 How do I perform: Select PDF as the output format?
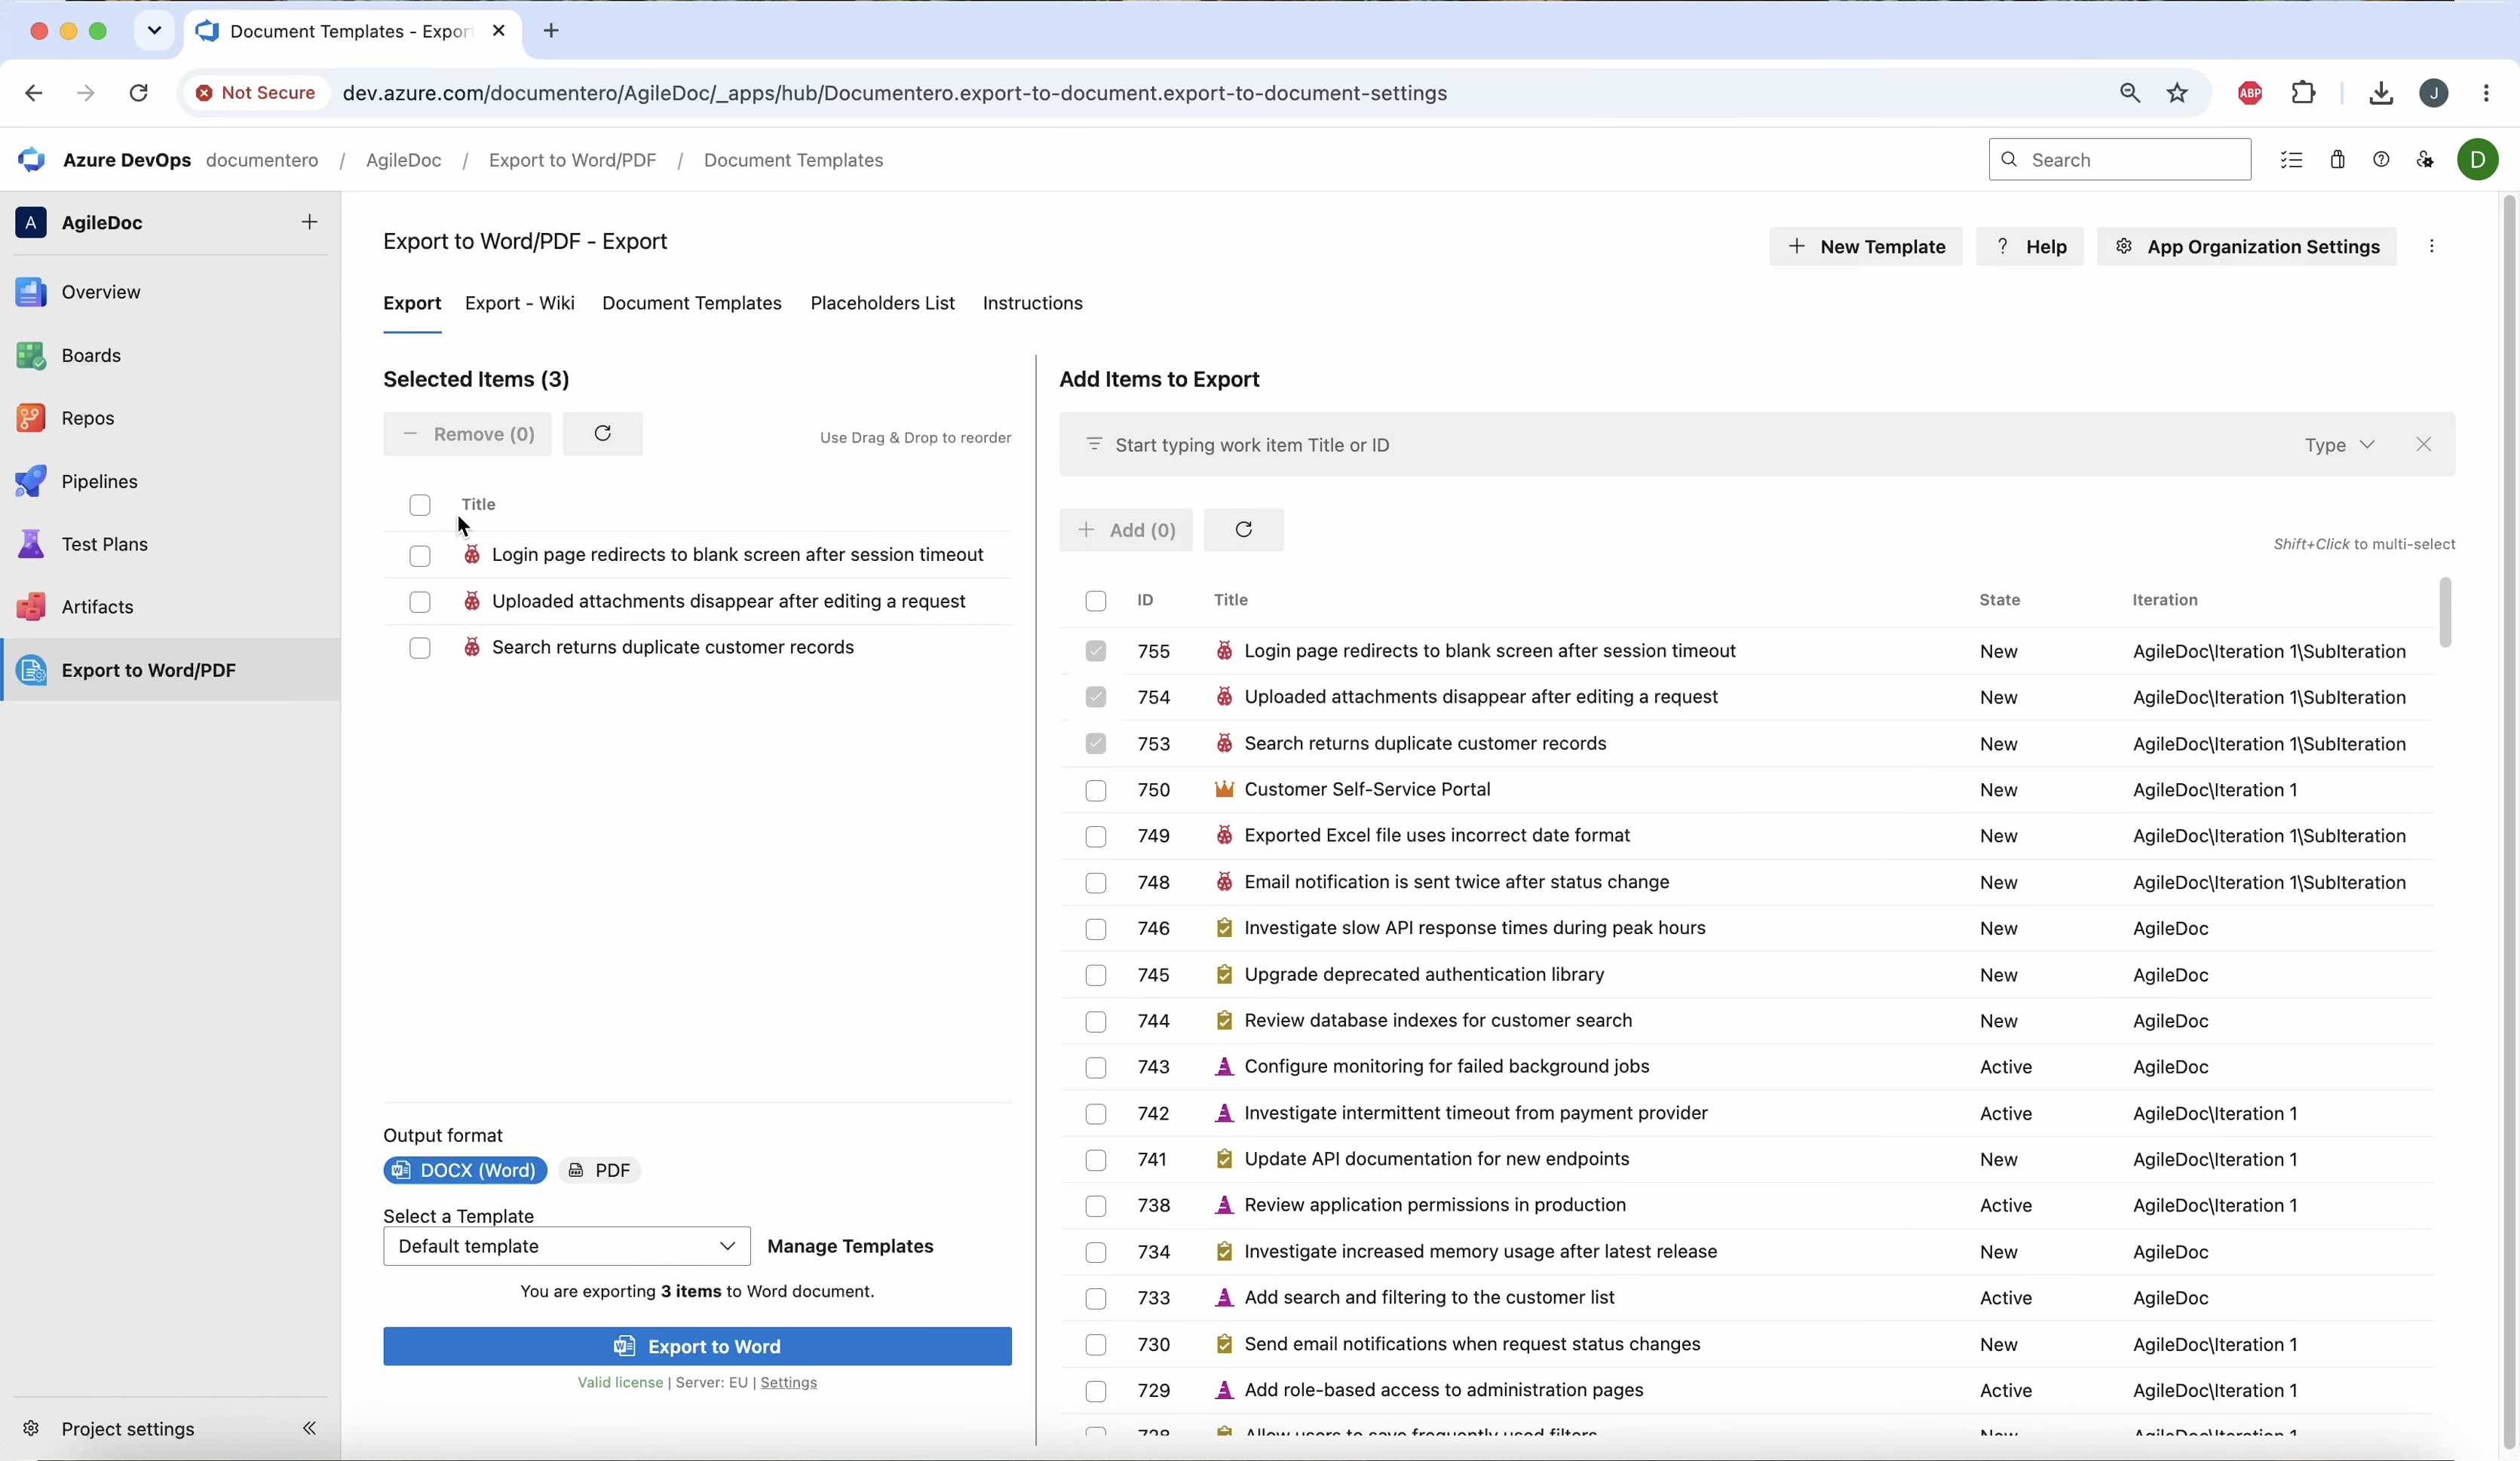click(599, 1170)
